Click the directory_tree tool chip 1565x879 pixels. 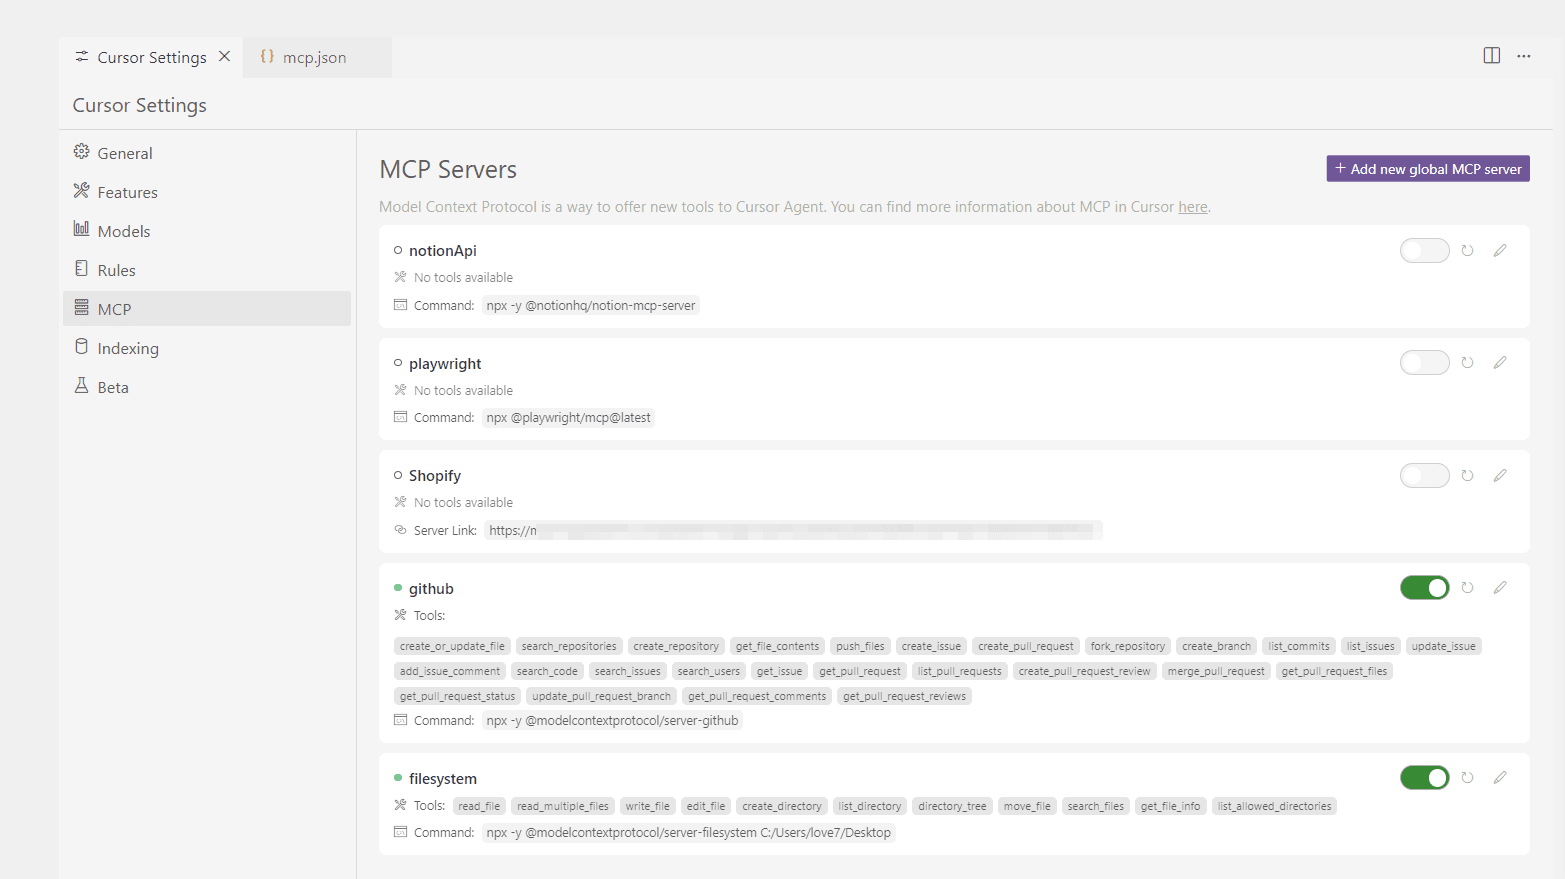952,806
